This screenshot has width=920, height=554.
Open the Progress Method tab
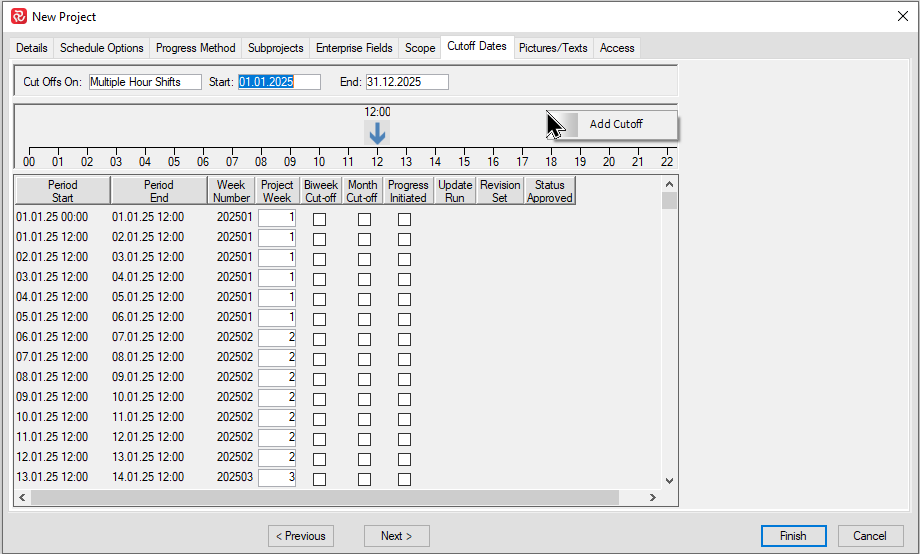[x=195, y=48]
